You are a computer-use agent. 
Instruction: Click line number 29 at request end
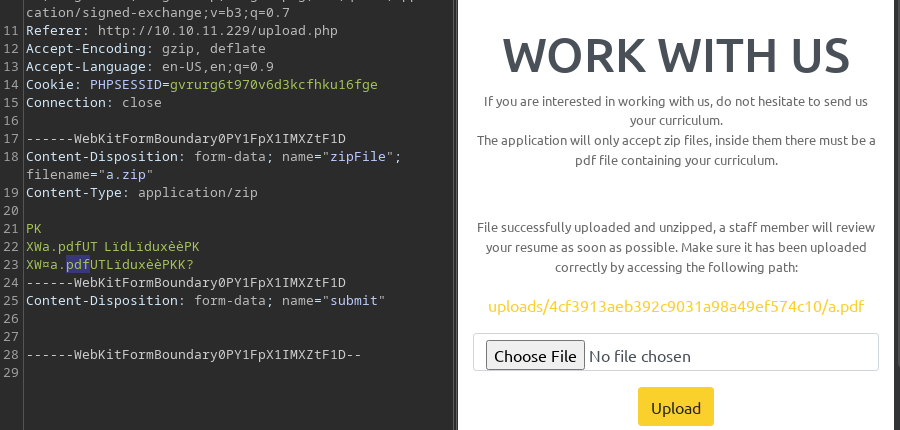point(10,373)
